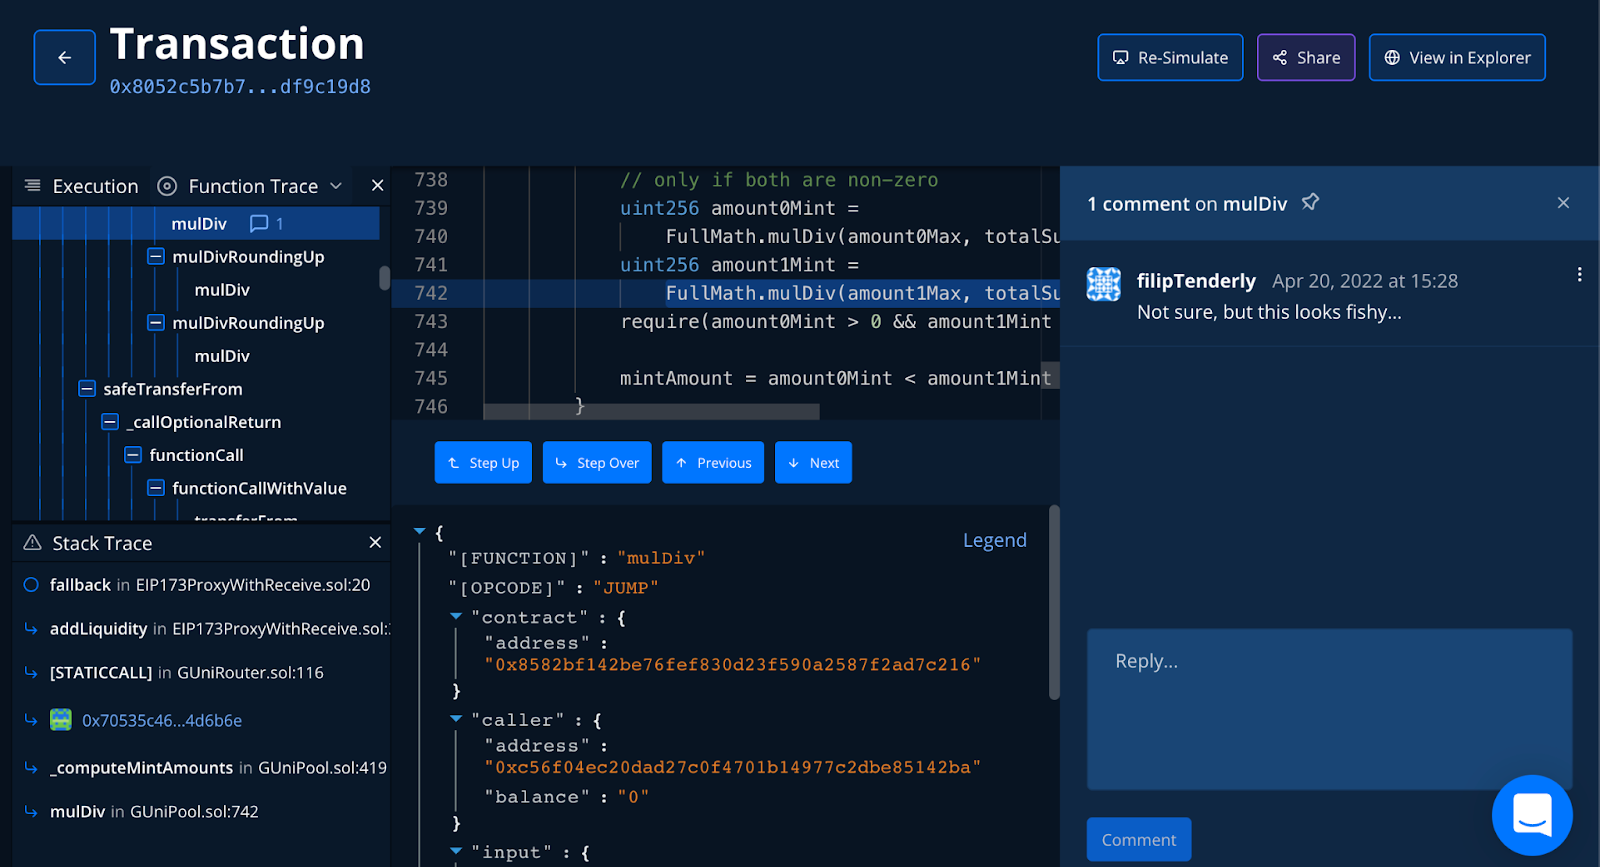The image size is (1600, 867).
Task: Collapse the first mulDivRoundingUp node
Action: (156, 257)
